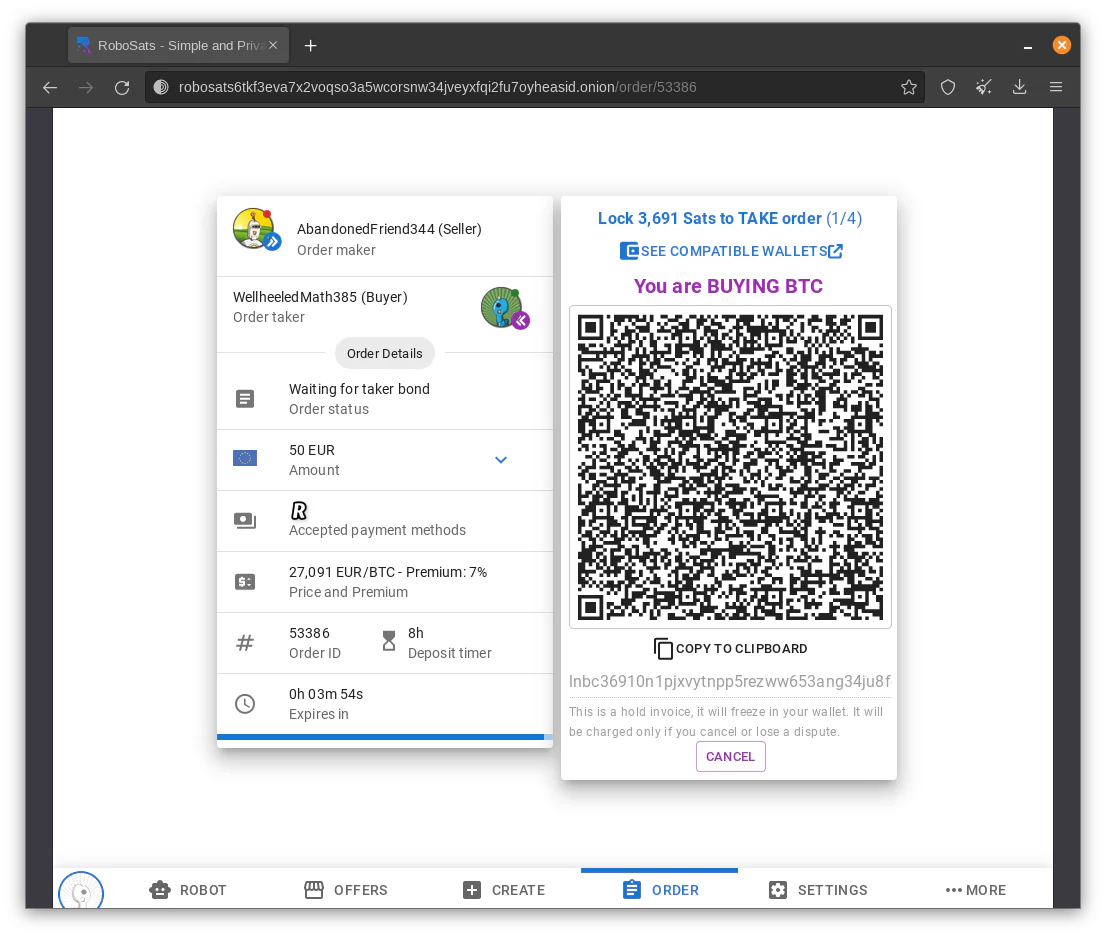Click the copy to clipboard icon
The height and width of the screenshot is (937, 1106).
pyautogui.click(x=663, y=648)
